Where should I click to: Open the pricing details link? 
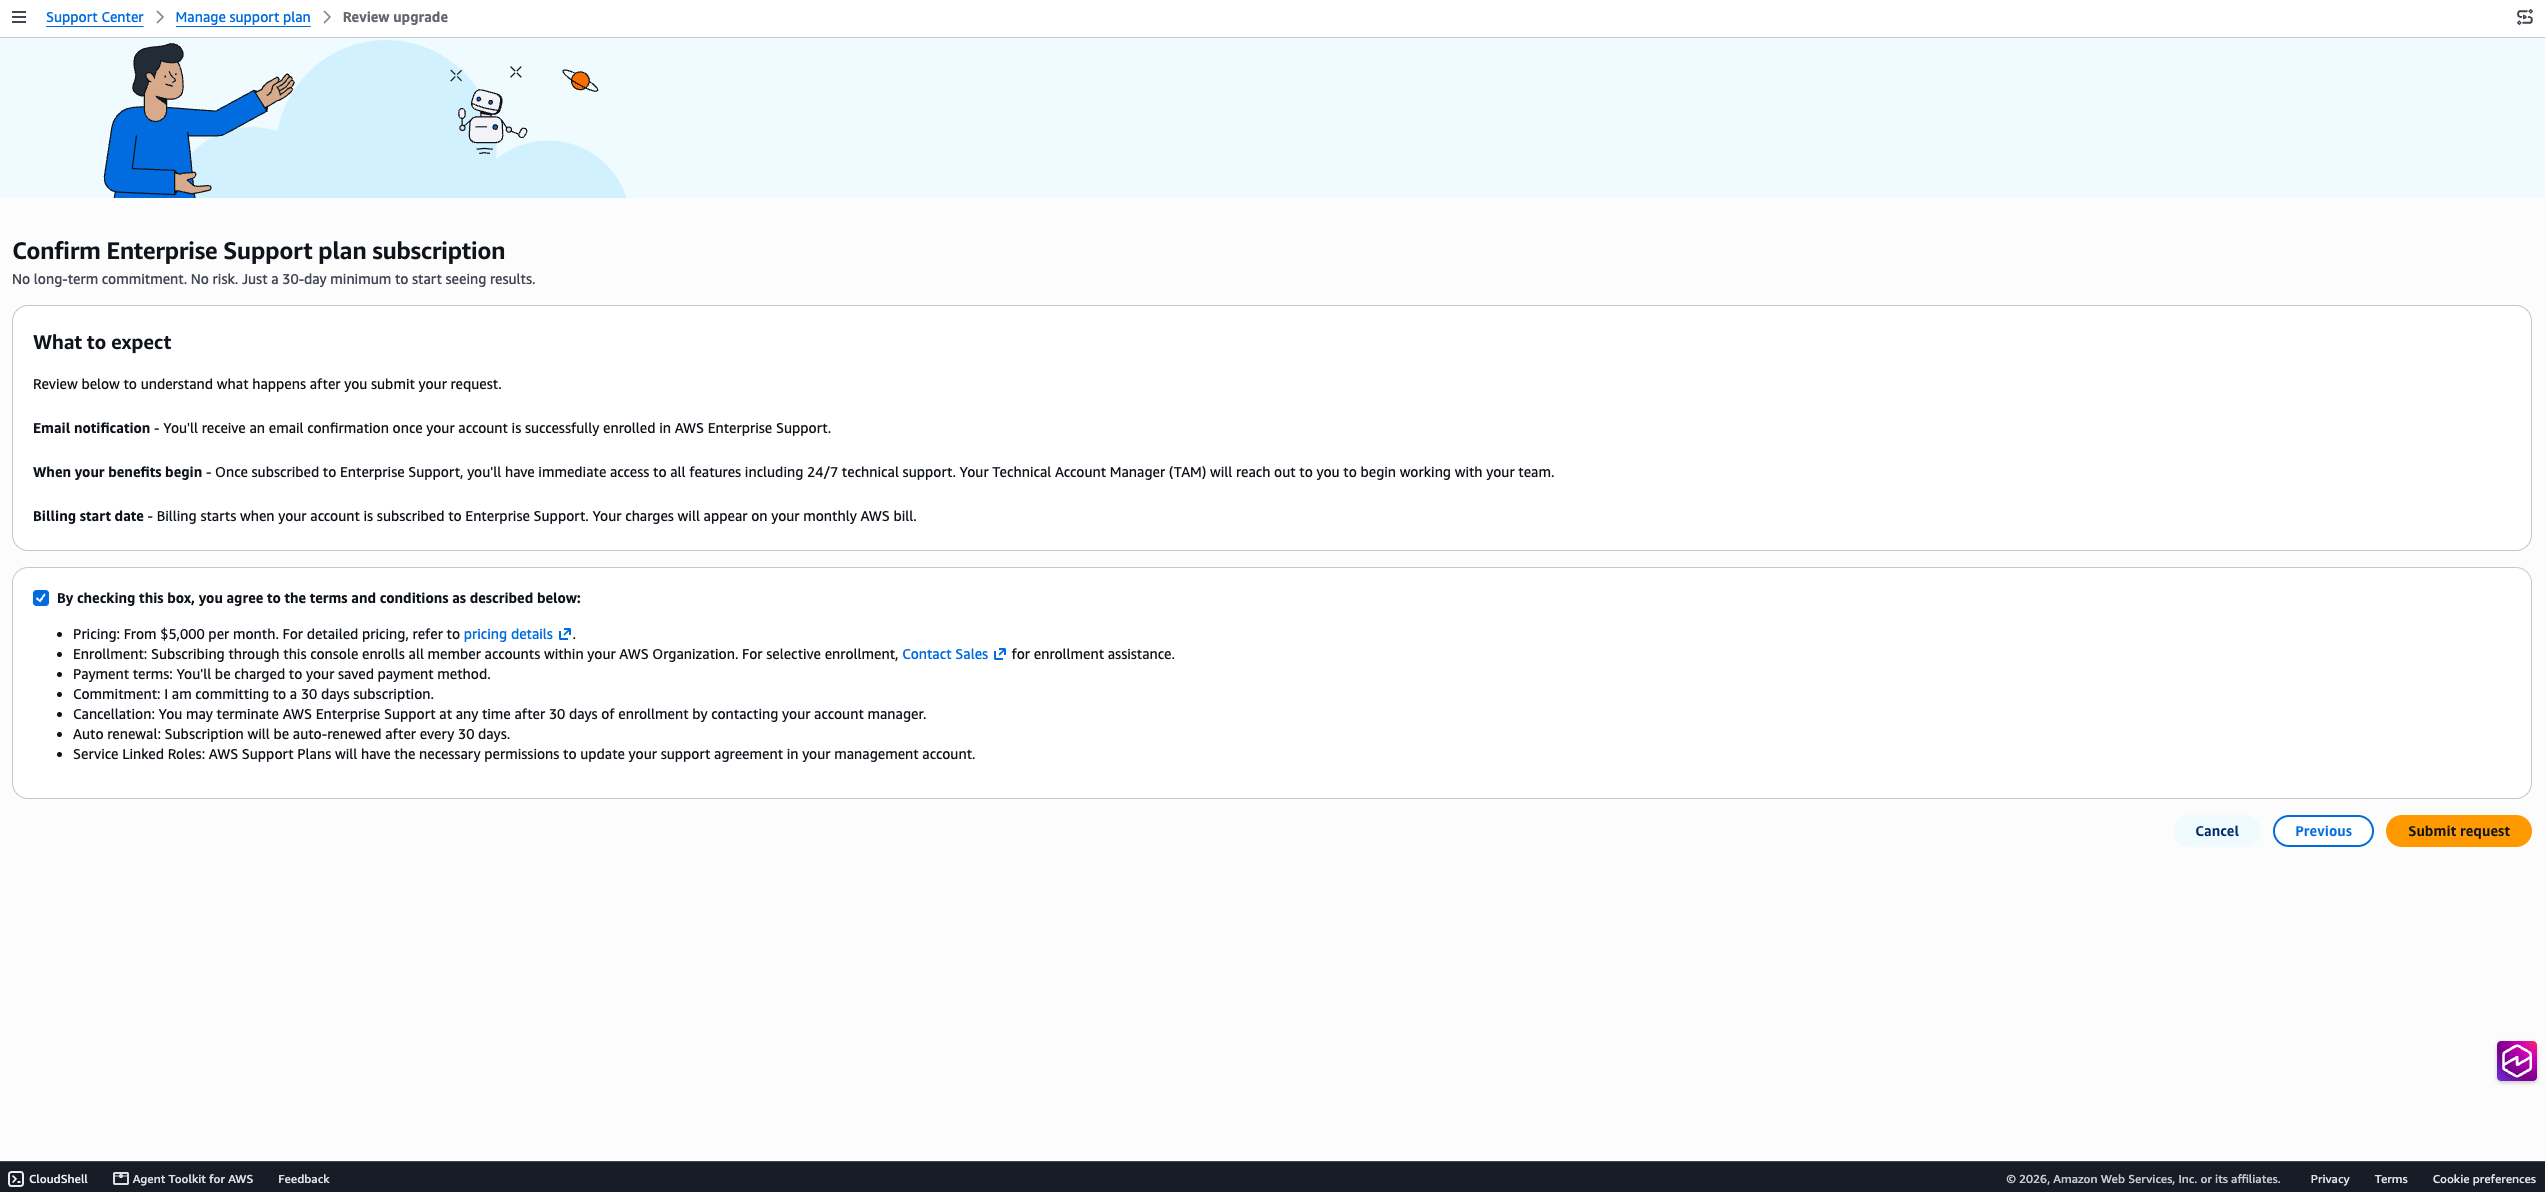(508, 634)
